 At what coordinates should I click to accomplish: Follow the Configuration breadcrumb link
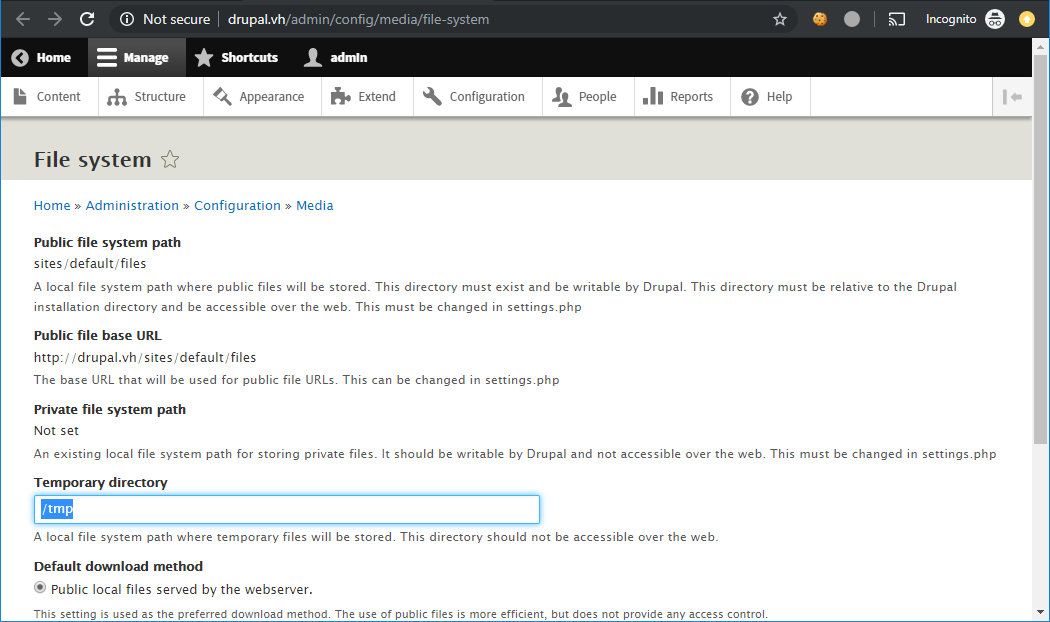(238, 206)
